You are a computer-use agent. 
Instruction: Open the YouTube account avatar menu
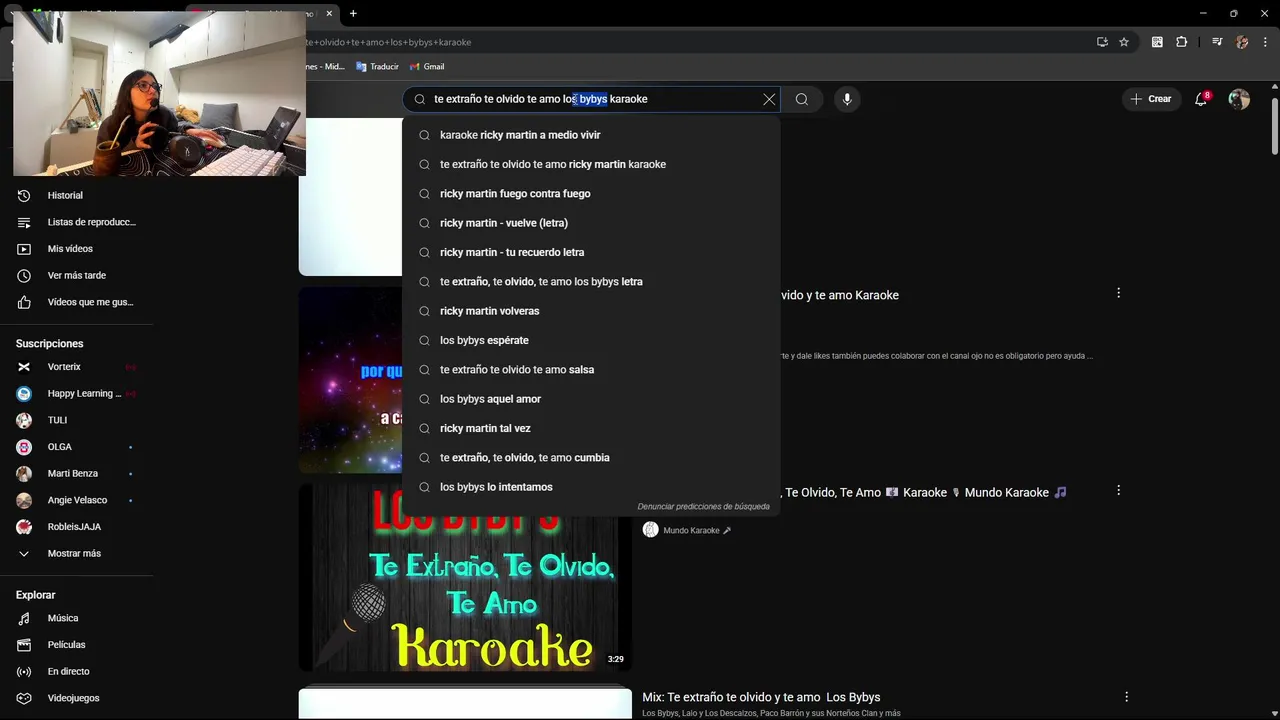(1239, 99)
